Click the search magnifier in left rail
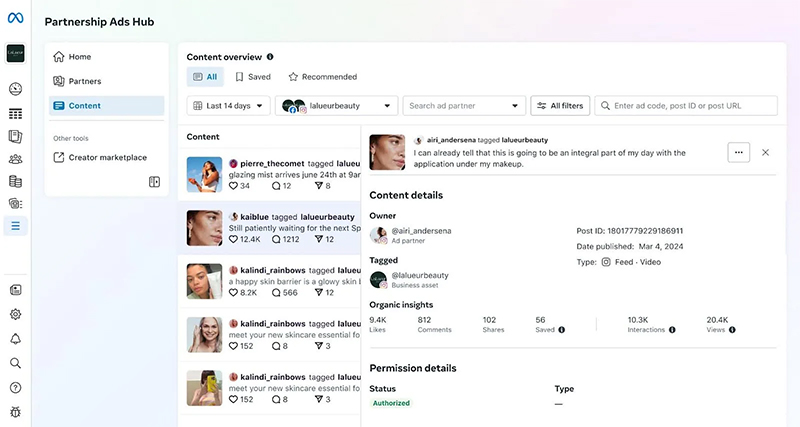 [x=15, y=363]
